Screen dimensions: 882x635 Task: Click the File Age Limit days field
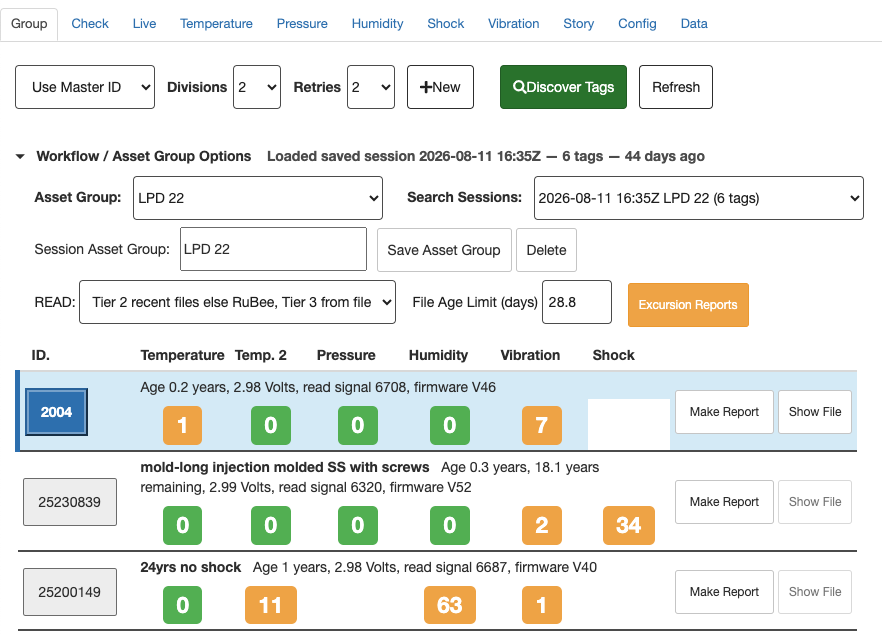(577, 302)
